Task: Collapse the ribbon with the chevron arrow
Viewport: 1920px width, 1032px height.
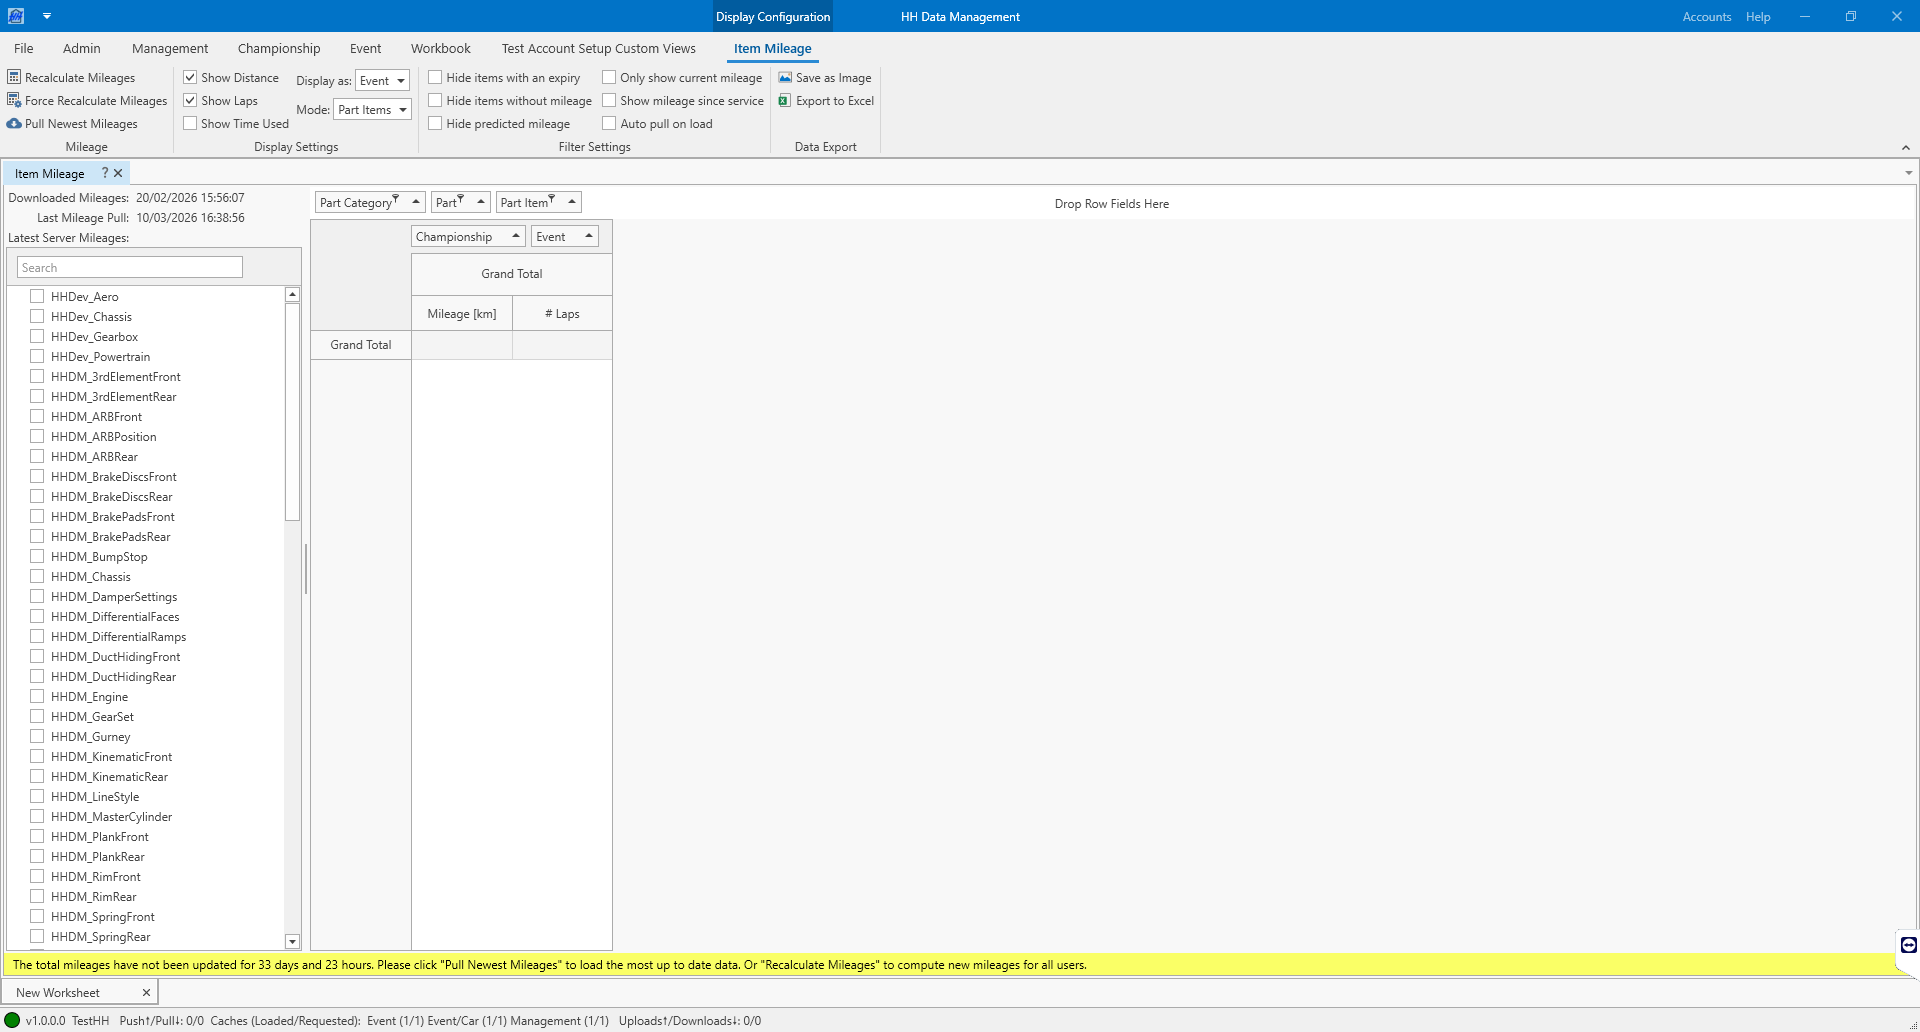Action: point(1905,148)
